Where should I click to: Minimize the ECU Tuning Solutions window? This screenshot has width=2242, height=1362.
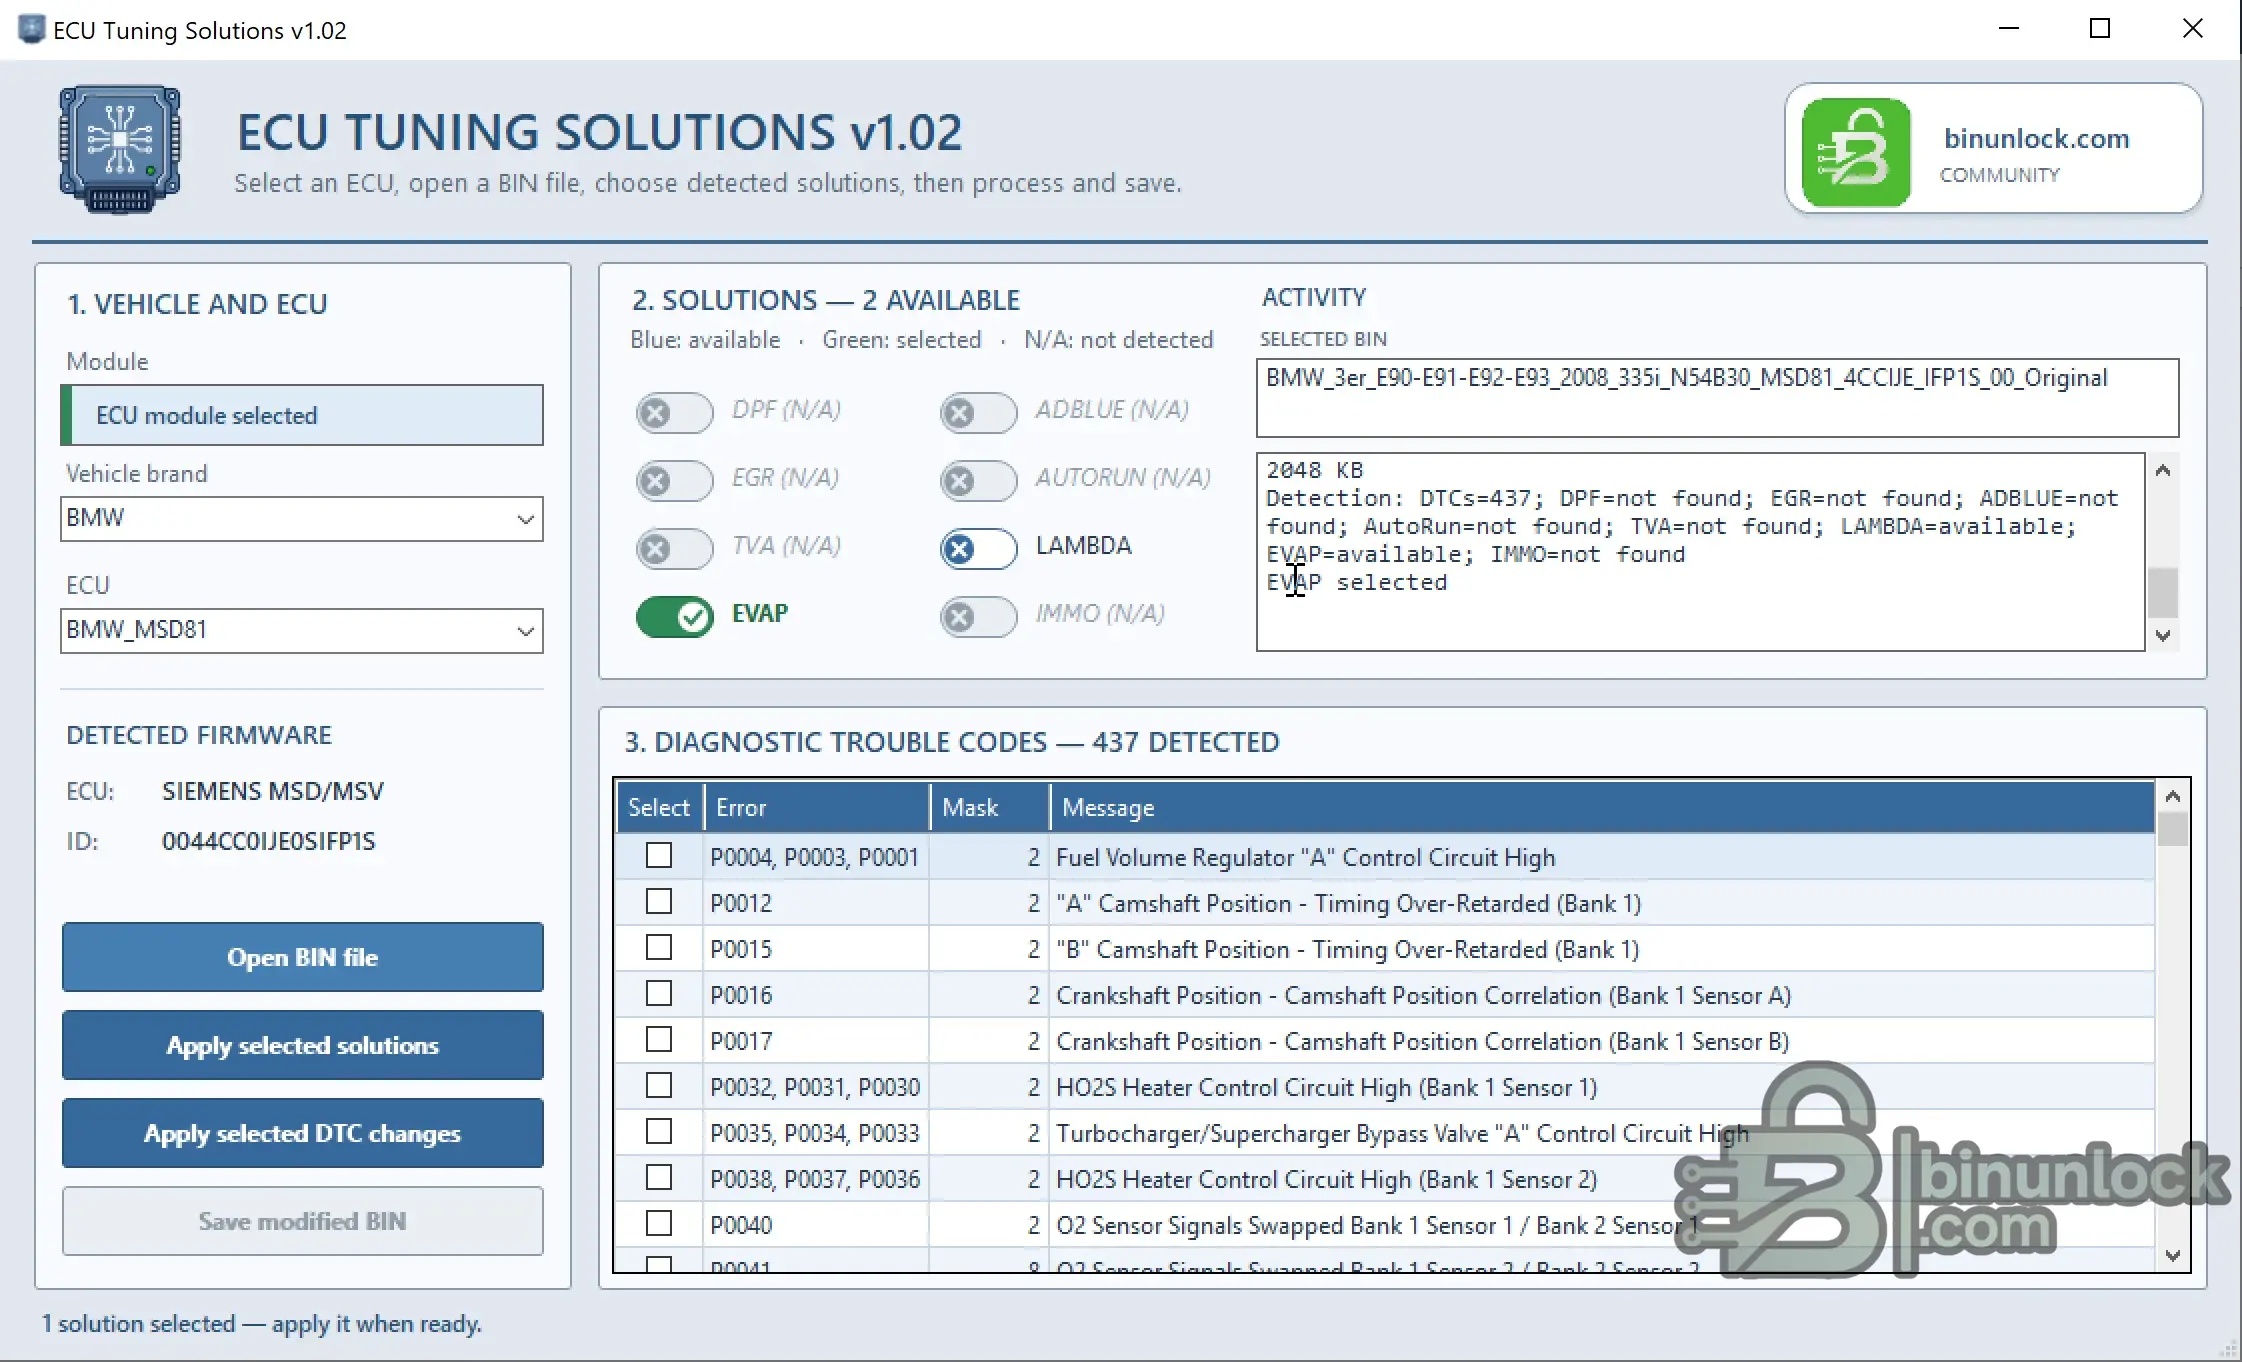[2009, 29]
